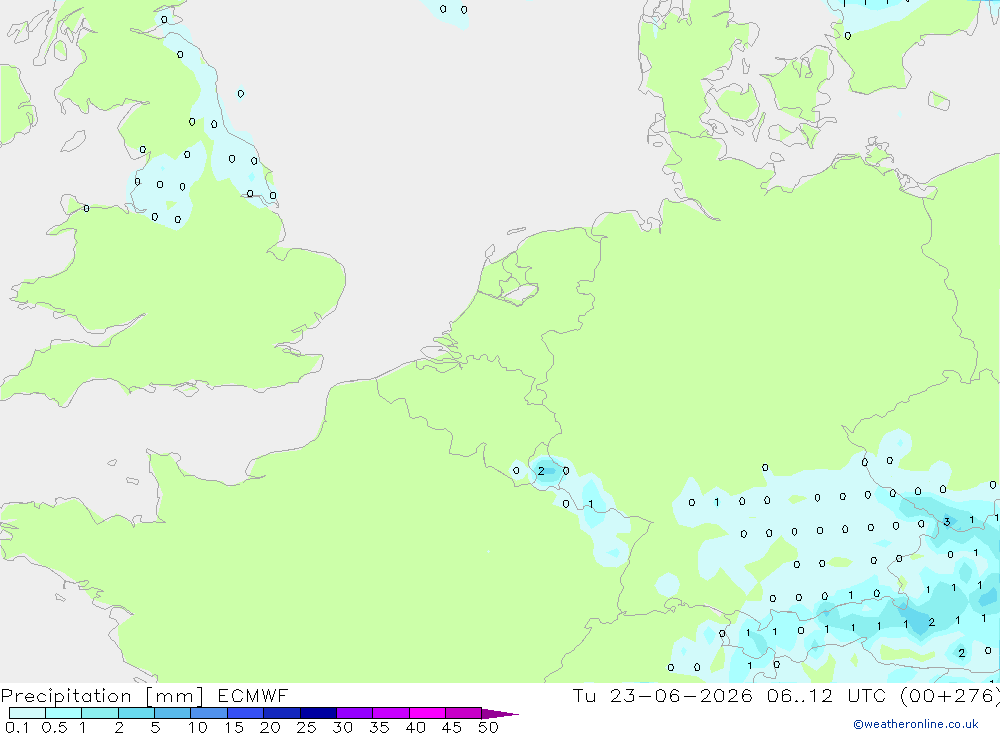Screen dimensions: 1000x733
Task: Click the '0.1' legend scale label
Action: pyautogui.click(x=17, y=727)
